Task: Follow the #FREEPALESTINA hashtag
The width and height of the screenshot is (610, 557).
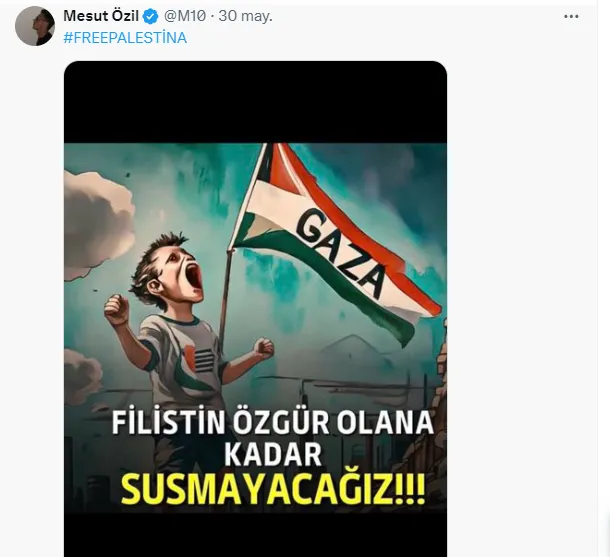Action: [125, 38]
